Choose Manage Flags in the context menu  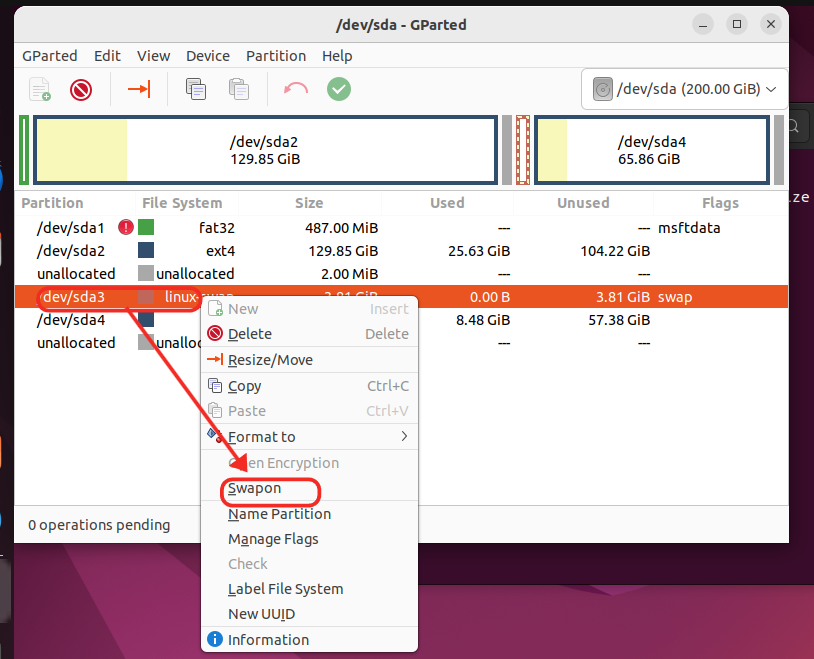click(309, 539)
